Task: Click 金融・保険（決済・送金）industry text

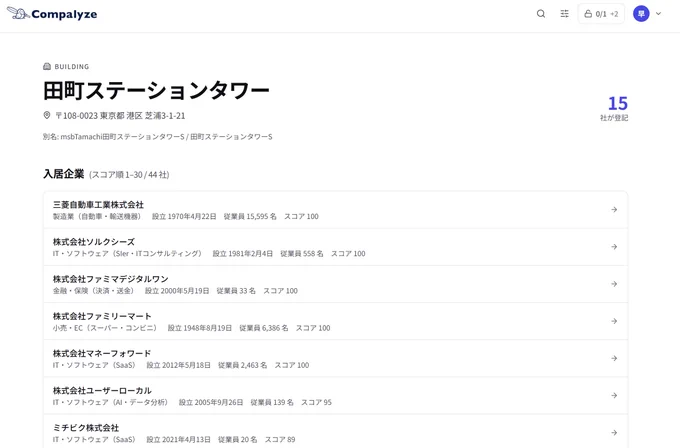Action: 95,291
